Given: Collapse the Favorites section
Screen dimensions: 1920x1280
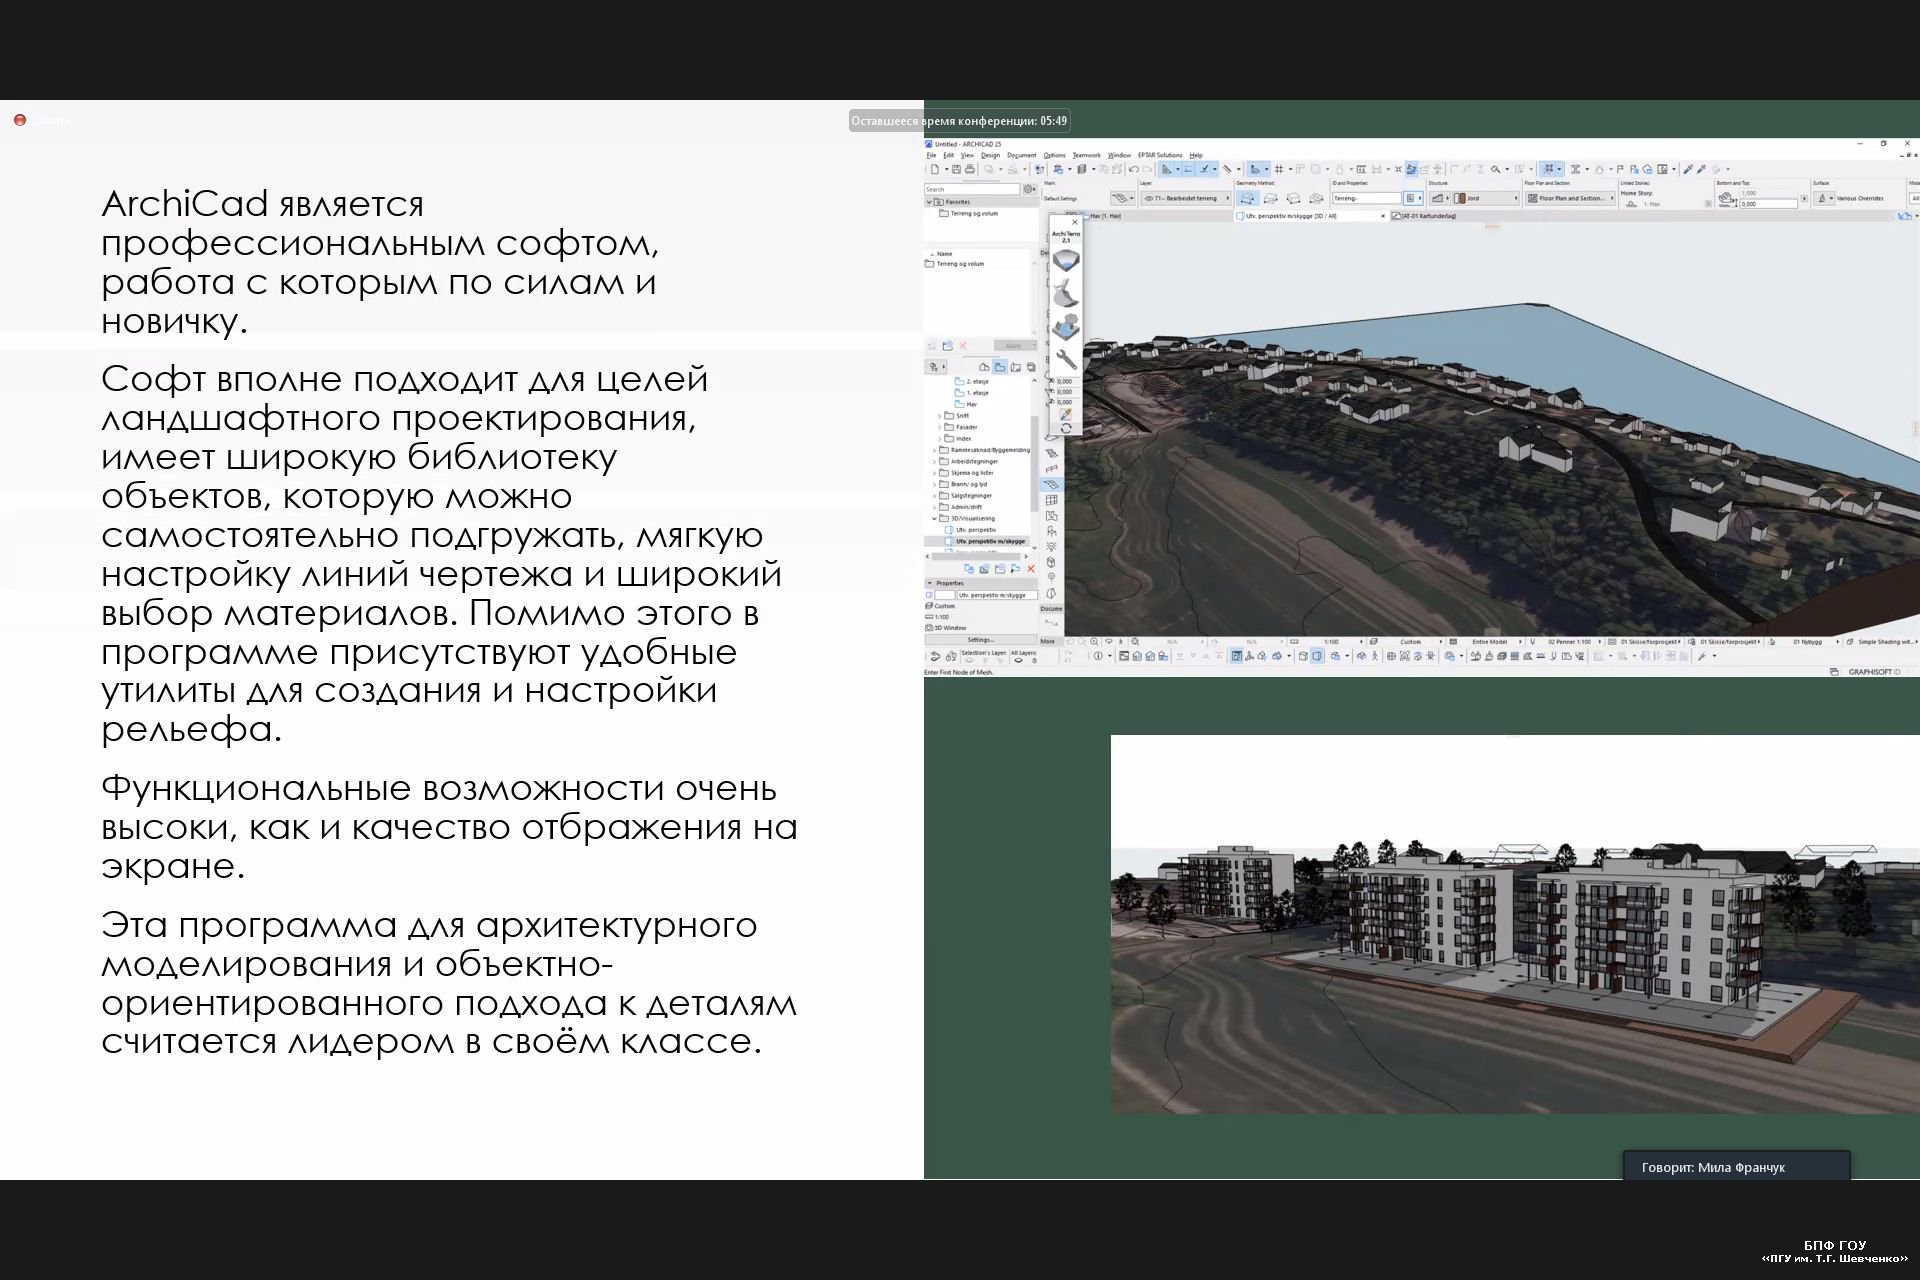Looking at the screenshot, I should click(x=929, y=202).
